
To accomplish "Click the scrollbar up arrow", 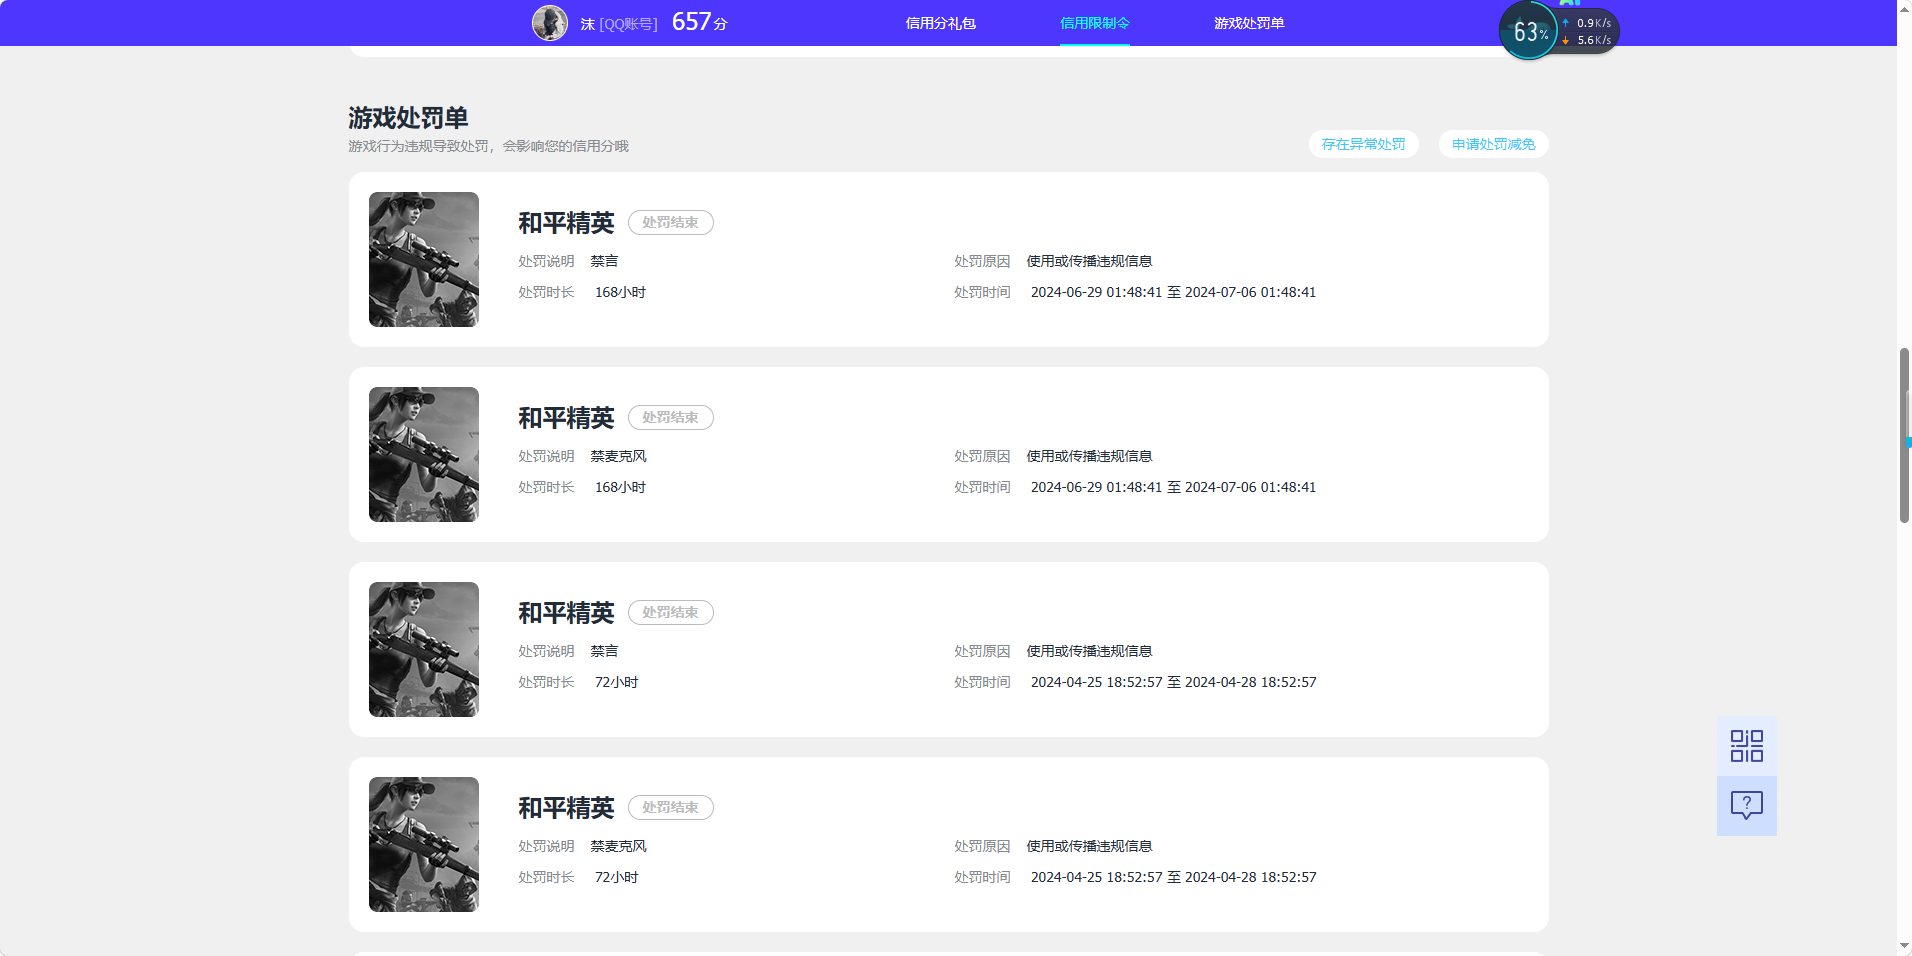I will 1904,8.
